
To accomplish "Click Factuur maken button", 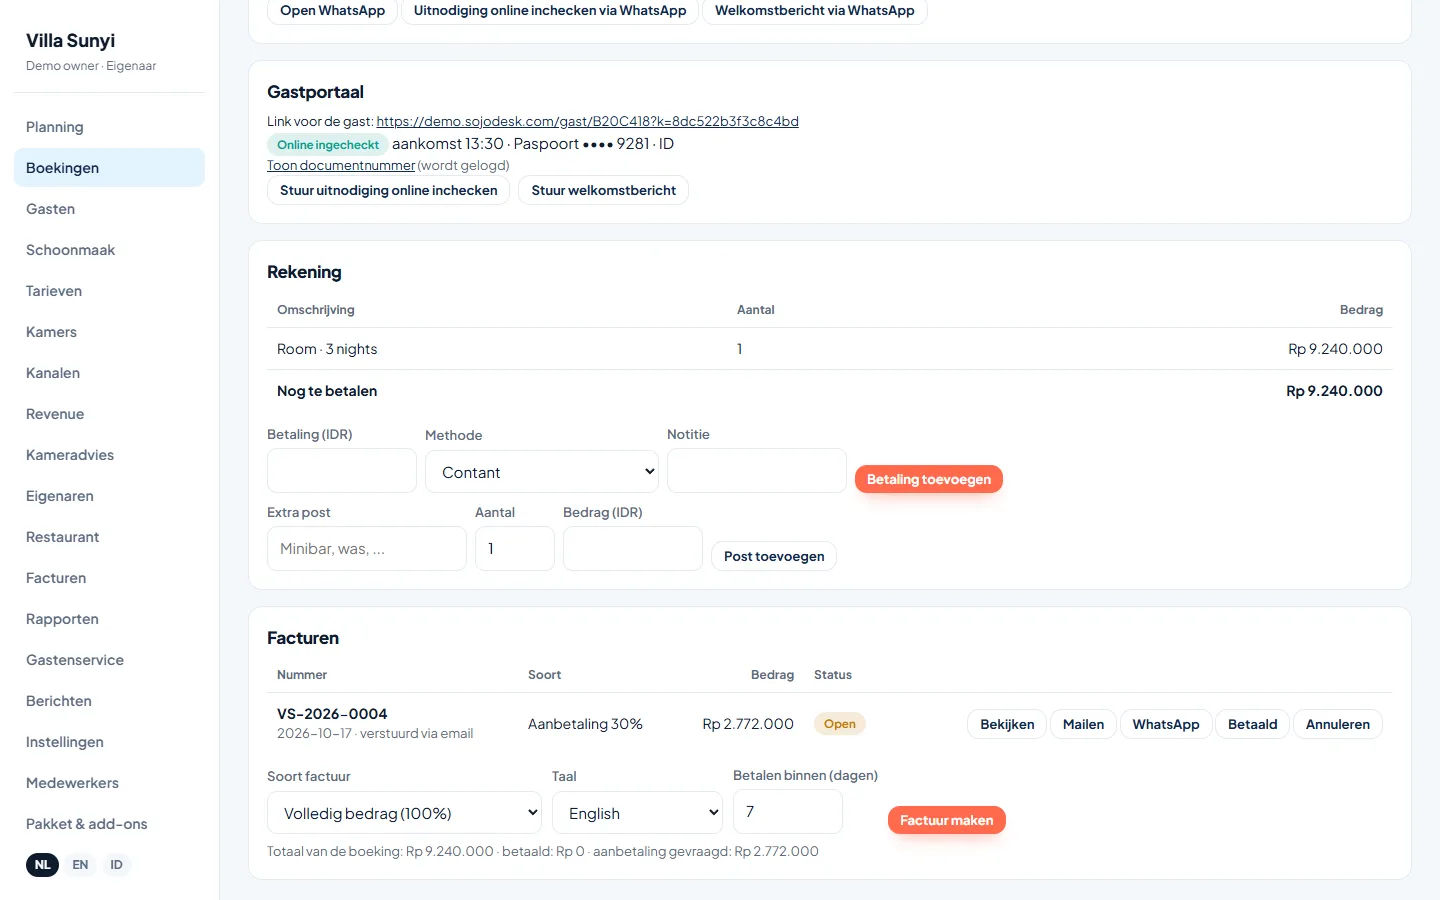I will pyautogui.click(x=947, y=820).
